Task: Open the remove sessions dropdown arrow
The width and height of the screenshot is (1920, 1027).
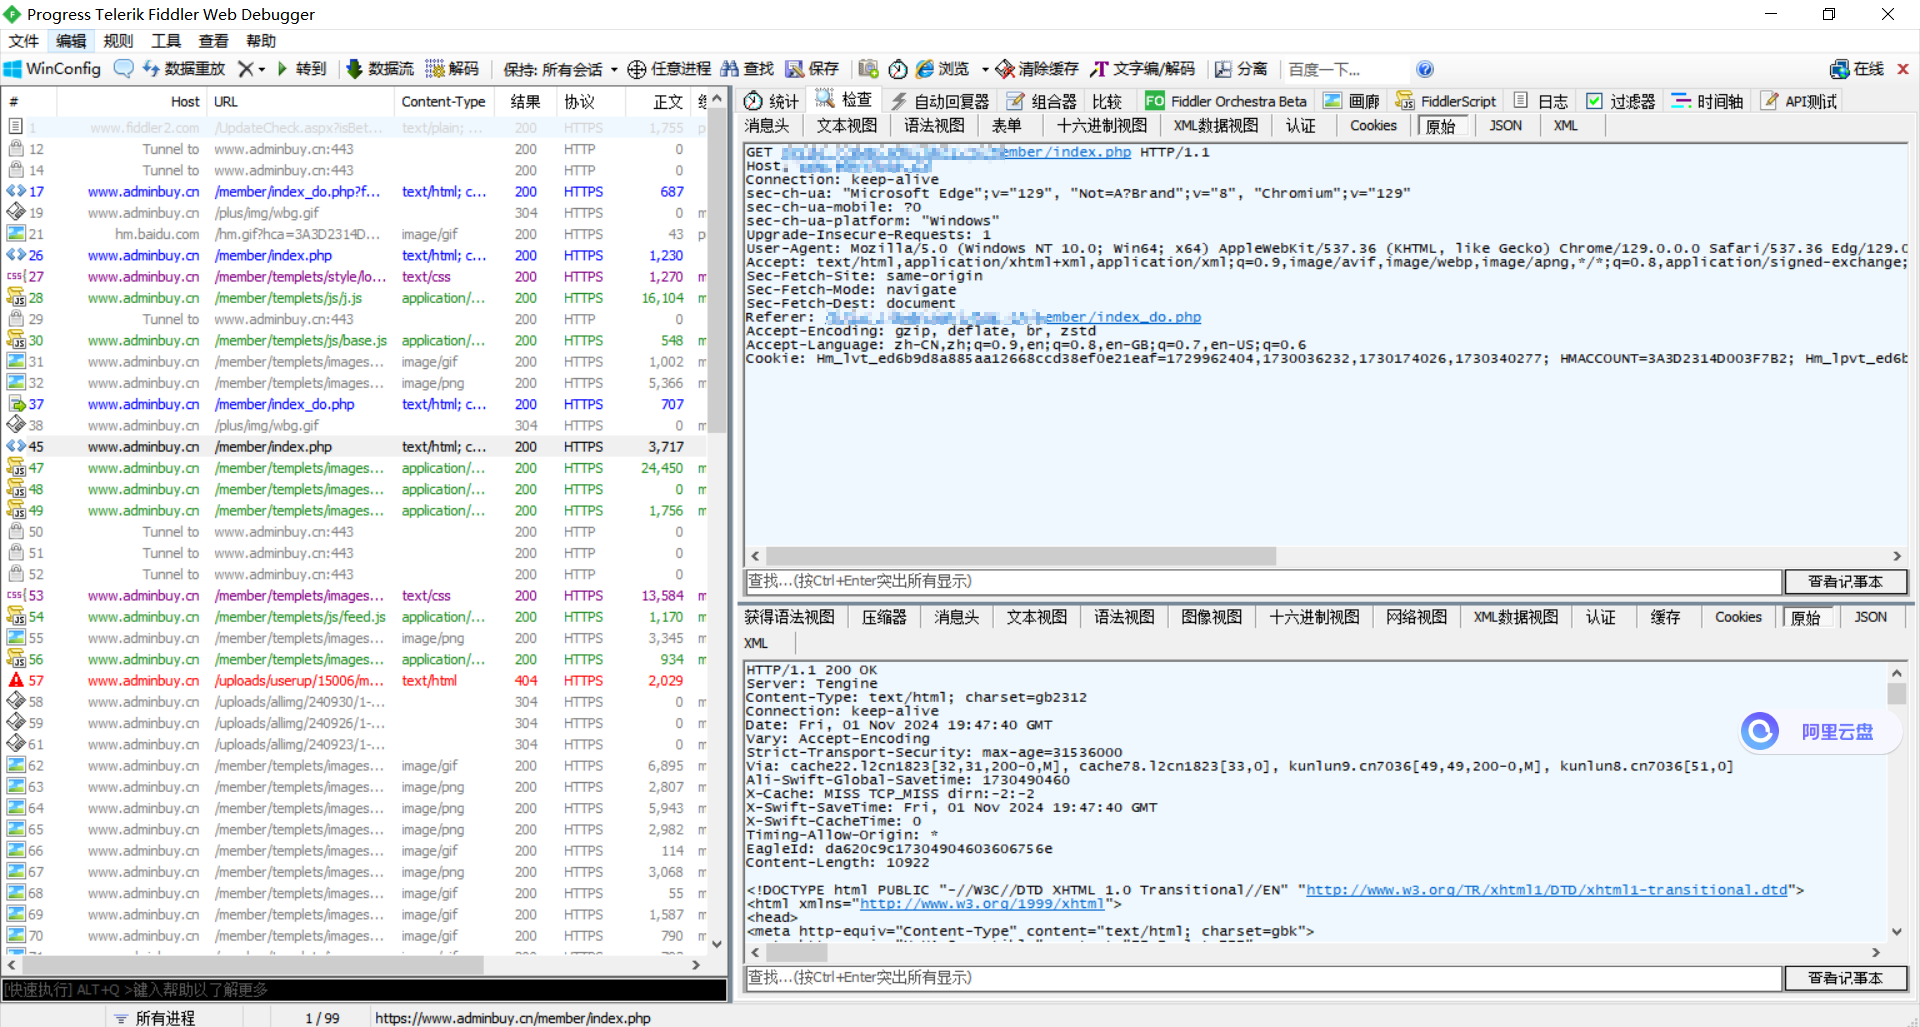Action: [262, 69]
